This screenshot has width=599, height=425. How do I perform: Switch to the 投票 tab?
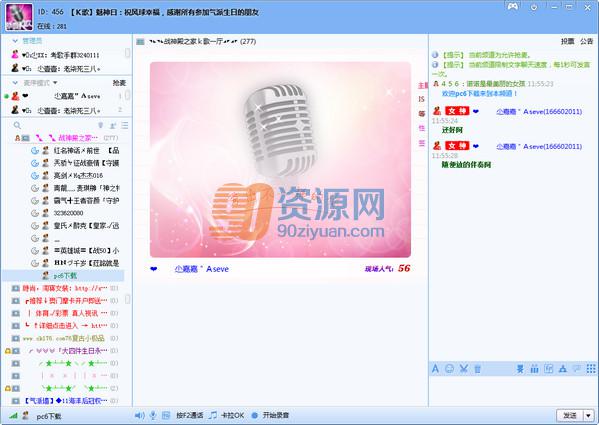(x=567, y=41)
